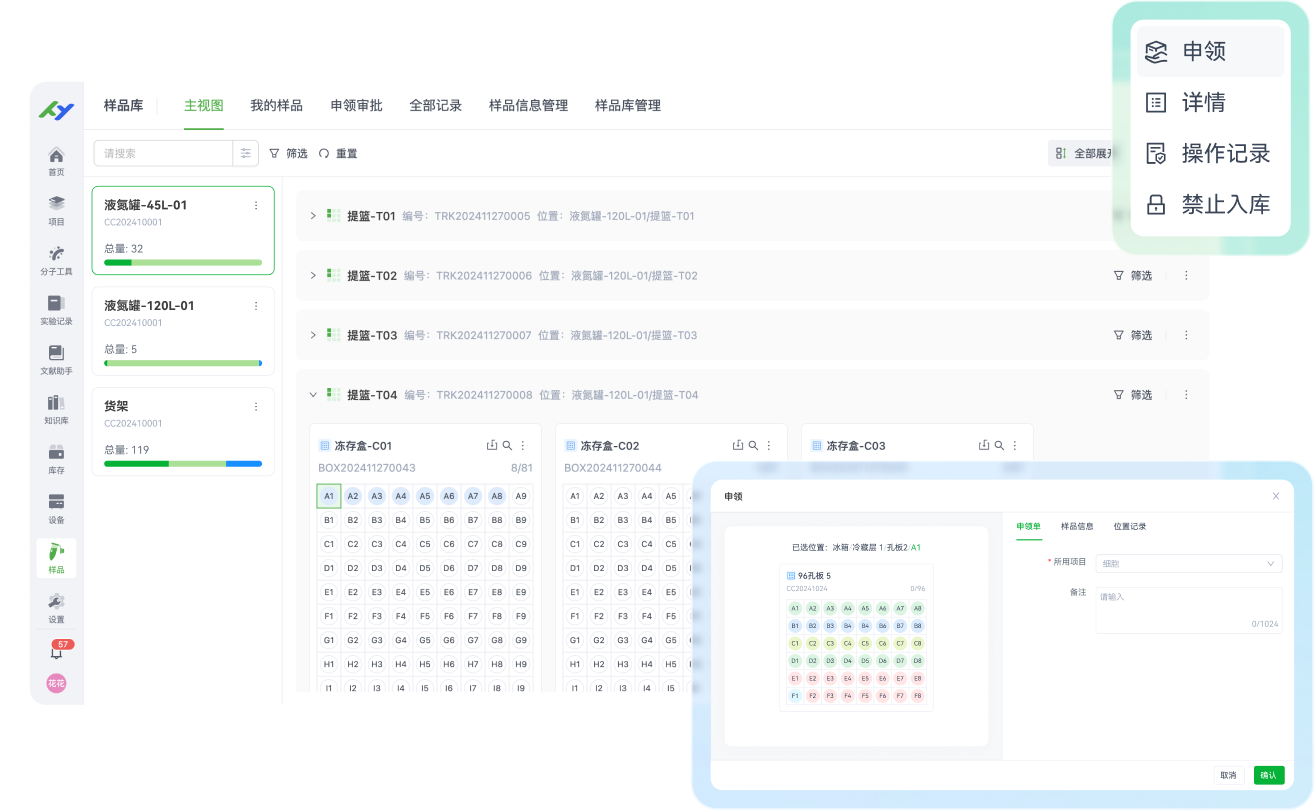The height and width of the screenshot is (810, 1314).
Task: Click 重置 reset button
Action: click(x=338, y=154)
